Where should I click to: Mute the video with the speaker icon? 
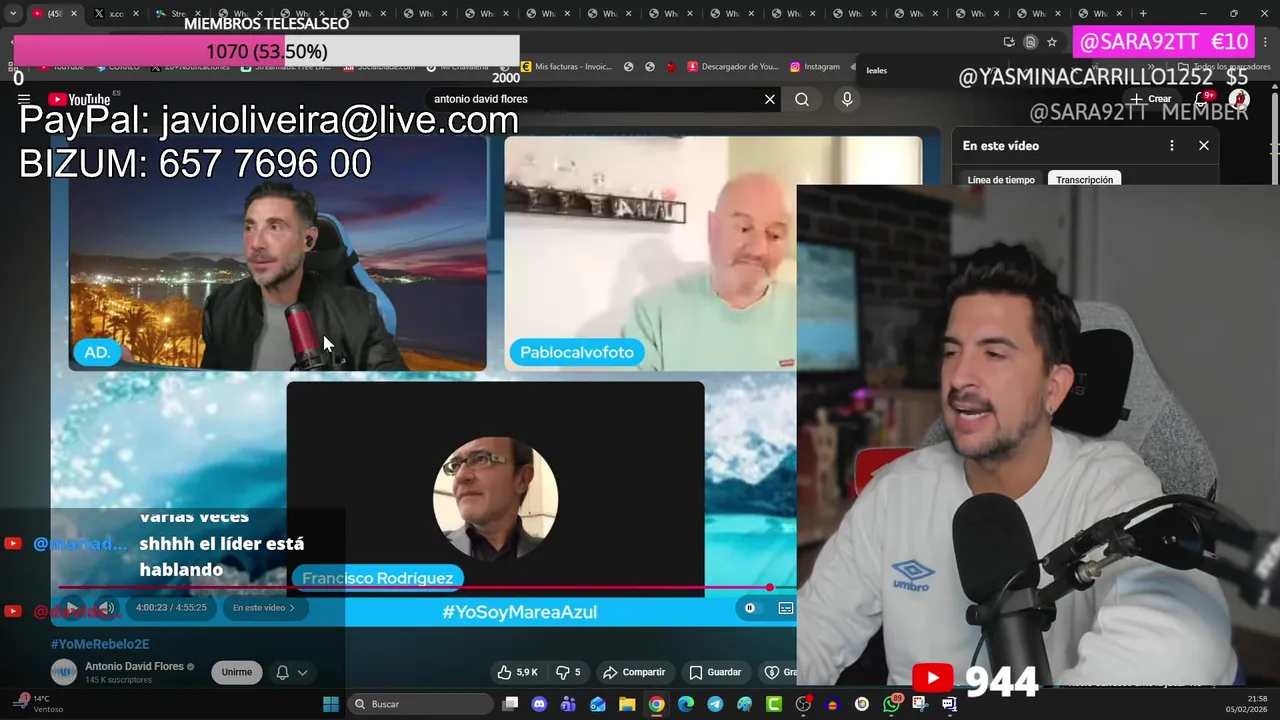coord(107,607)
